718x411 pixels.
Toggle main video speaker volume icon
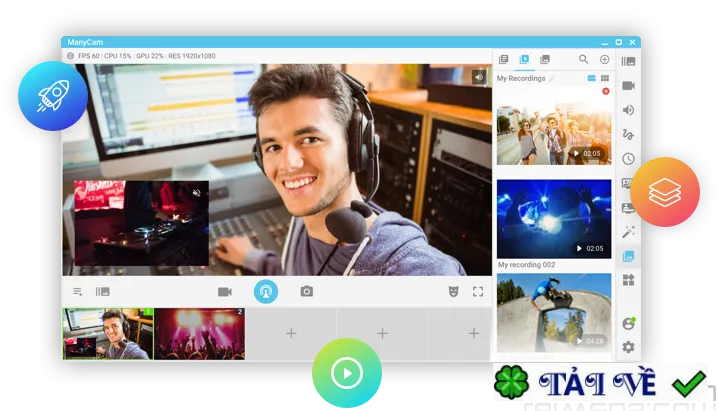coord(479,77)
